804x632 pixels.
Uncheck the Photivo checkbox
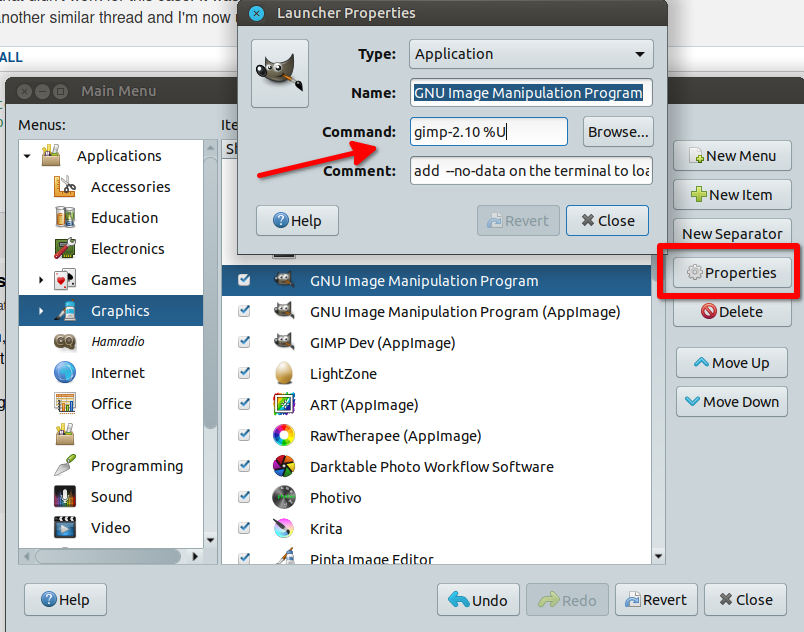tap(245, 497)
